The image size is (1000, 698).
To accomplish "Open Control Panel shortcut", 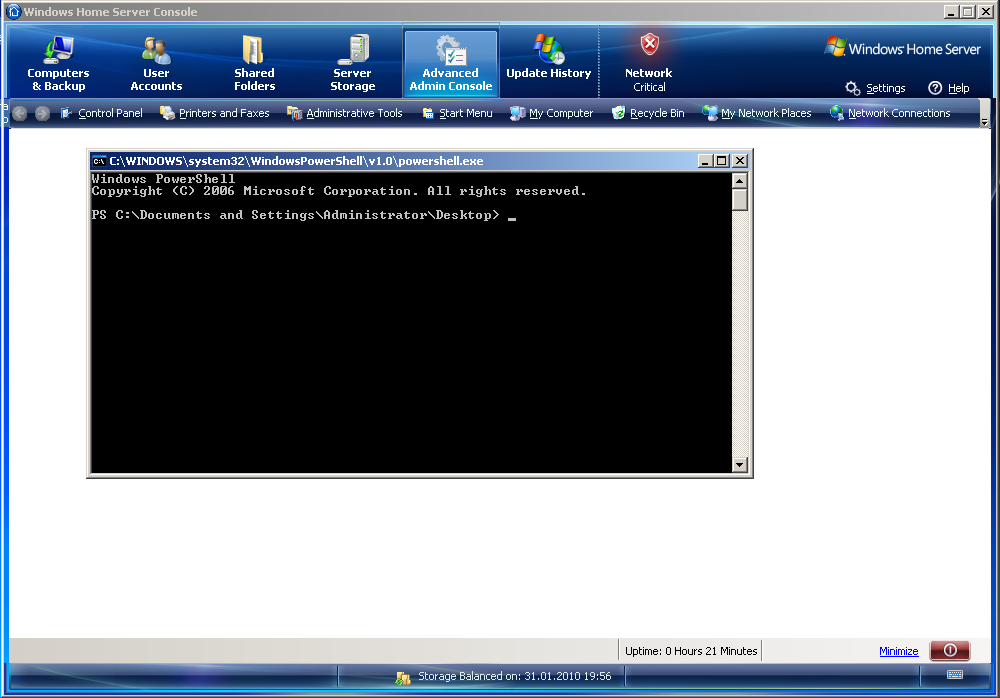I will point(101,113).
